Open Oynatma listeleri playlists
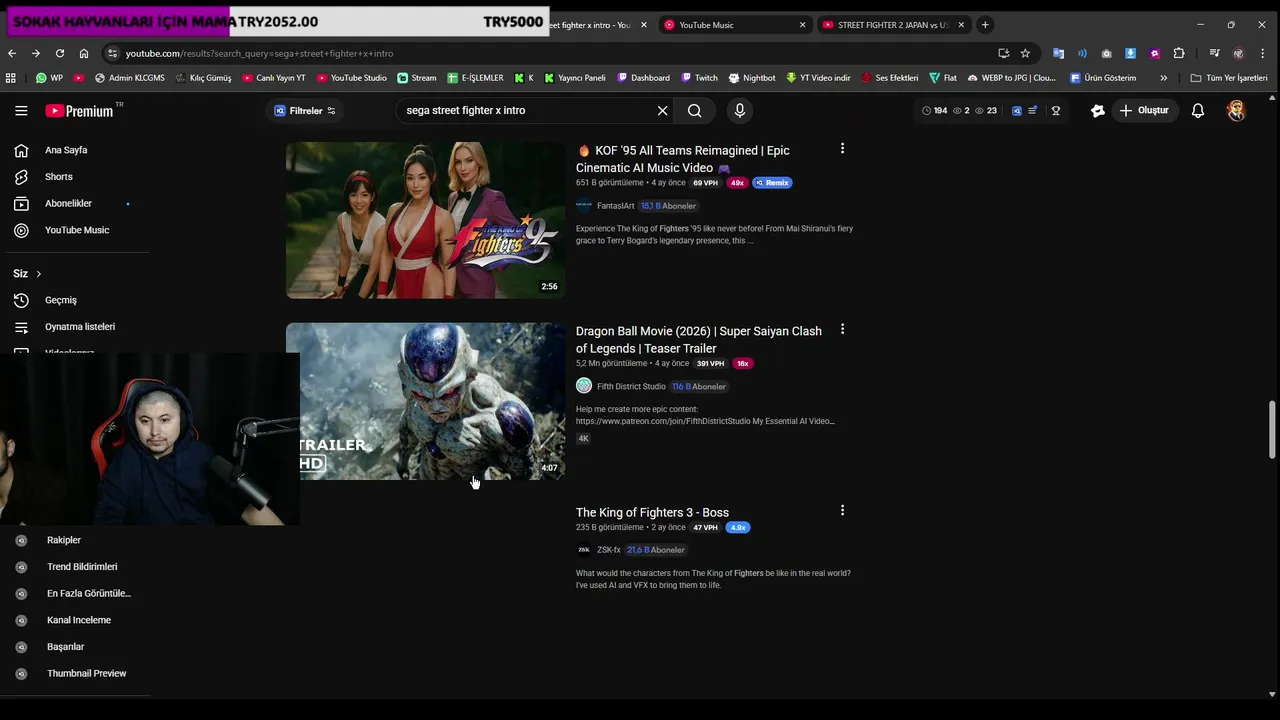The image size is (1280, 720). point(79,327)
